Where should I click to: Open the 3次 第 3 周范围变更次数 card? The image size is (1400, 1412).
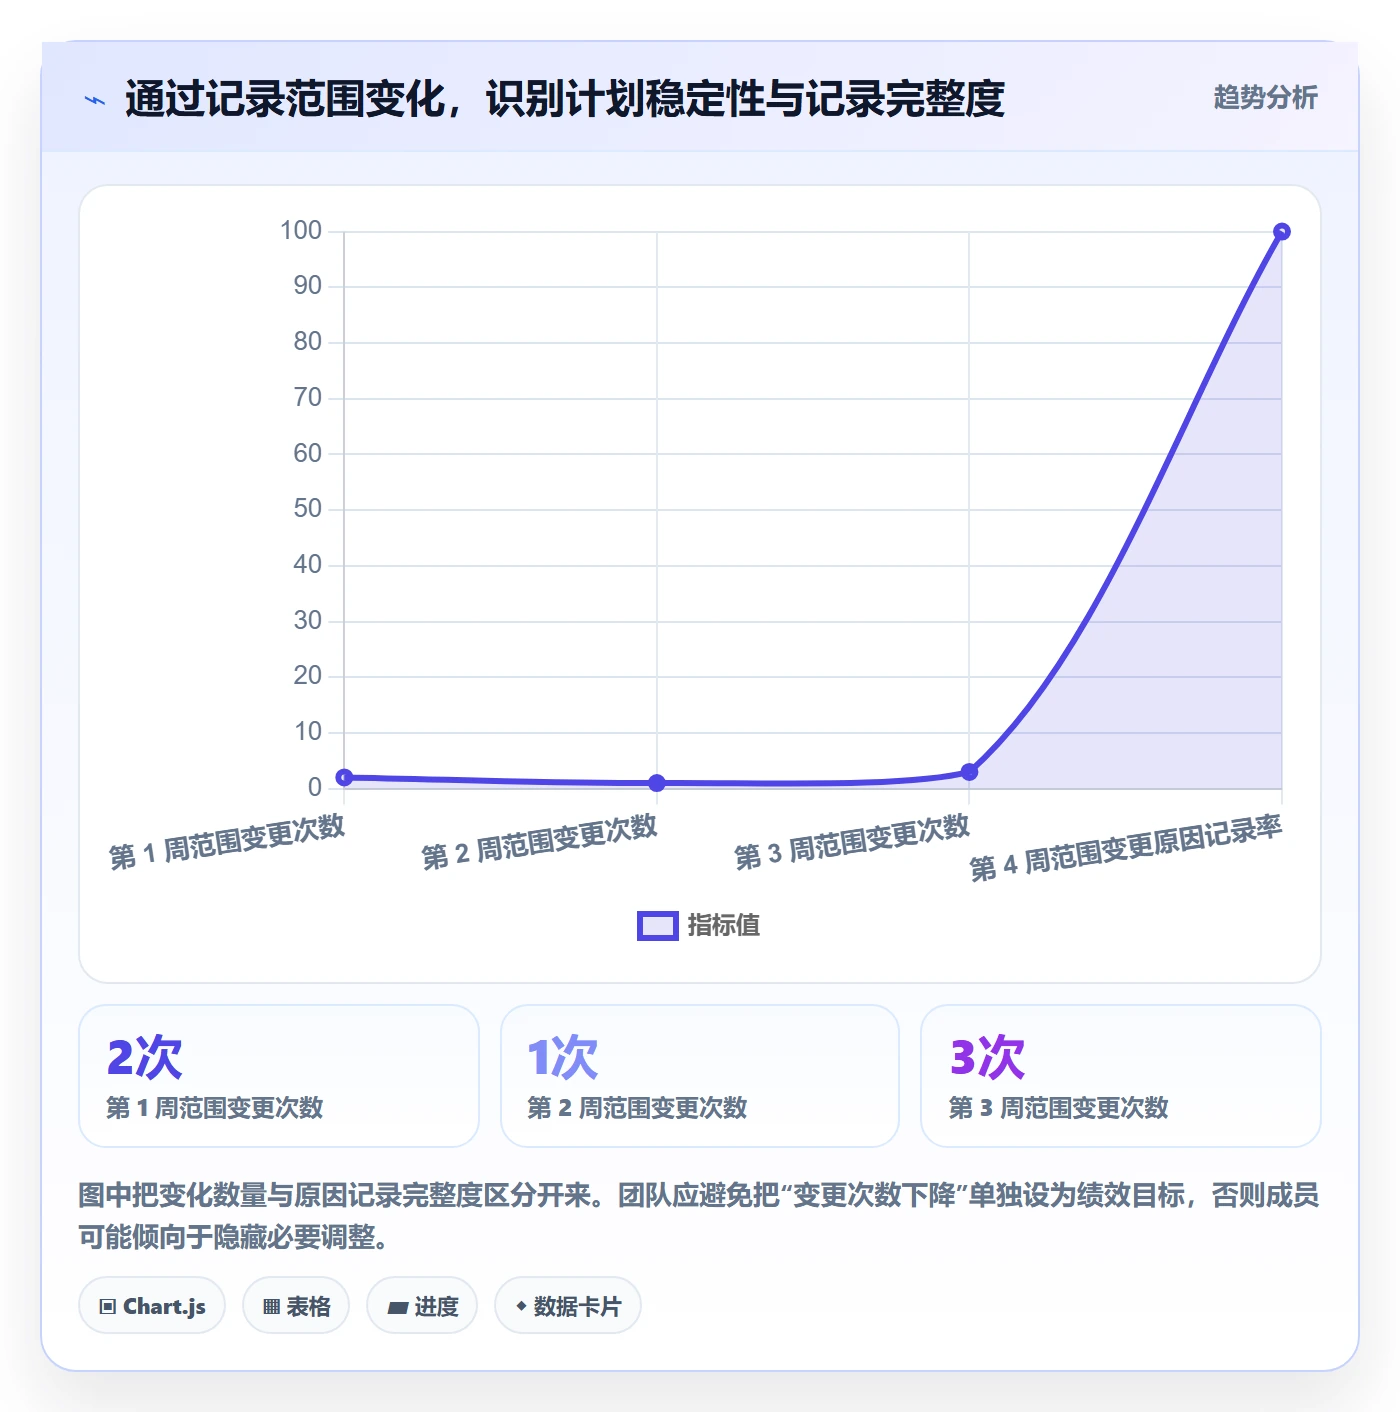pyautogui.click(x=1121, y=1076)
